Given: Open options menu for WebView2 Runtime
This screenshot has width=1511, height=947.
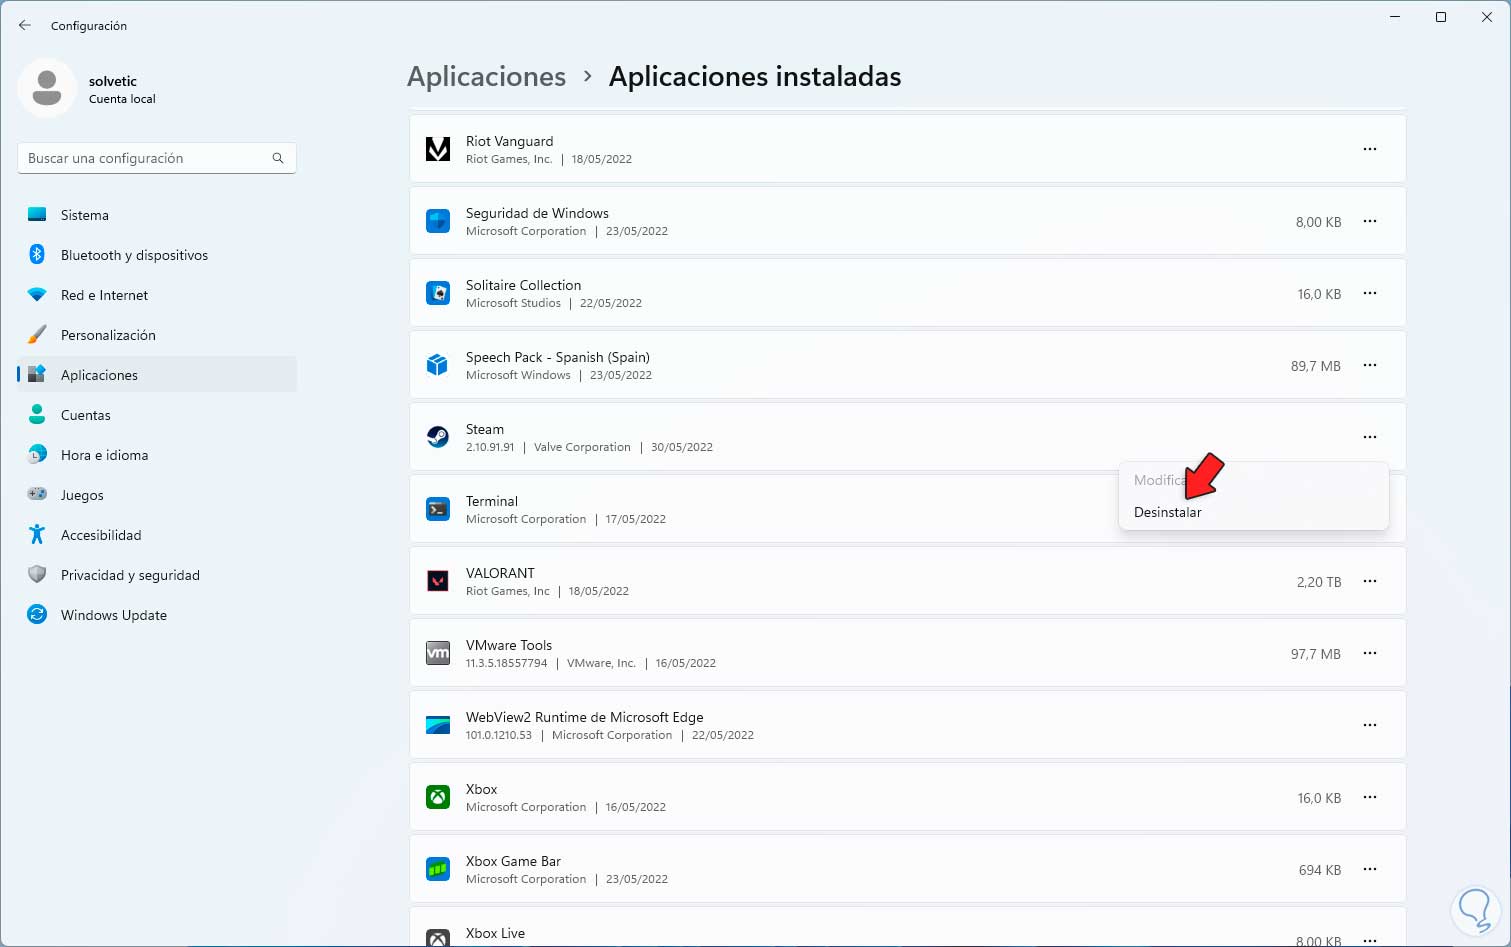Looking at the screenshot, I should 1370,725.
